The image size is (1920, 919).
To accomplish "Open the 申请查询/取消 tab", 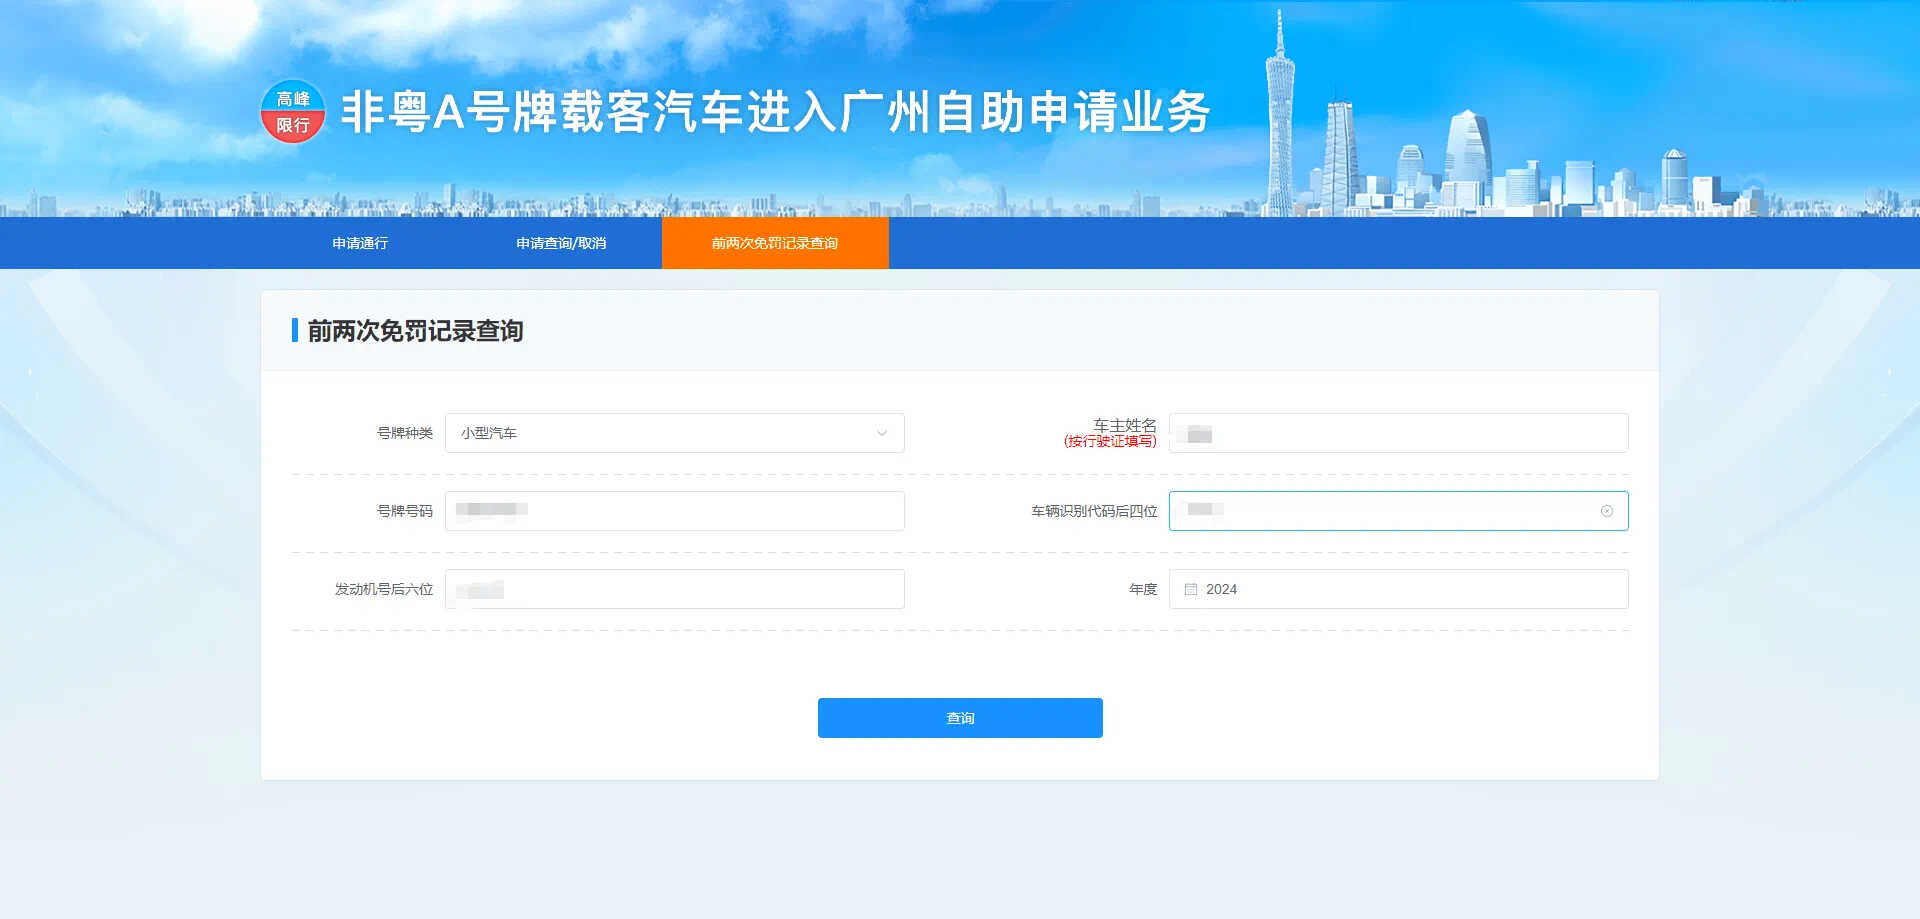I will (561, 243).
